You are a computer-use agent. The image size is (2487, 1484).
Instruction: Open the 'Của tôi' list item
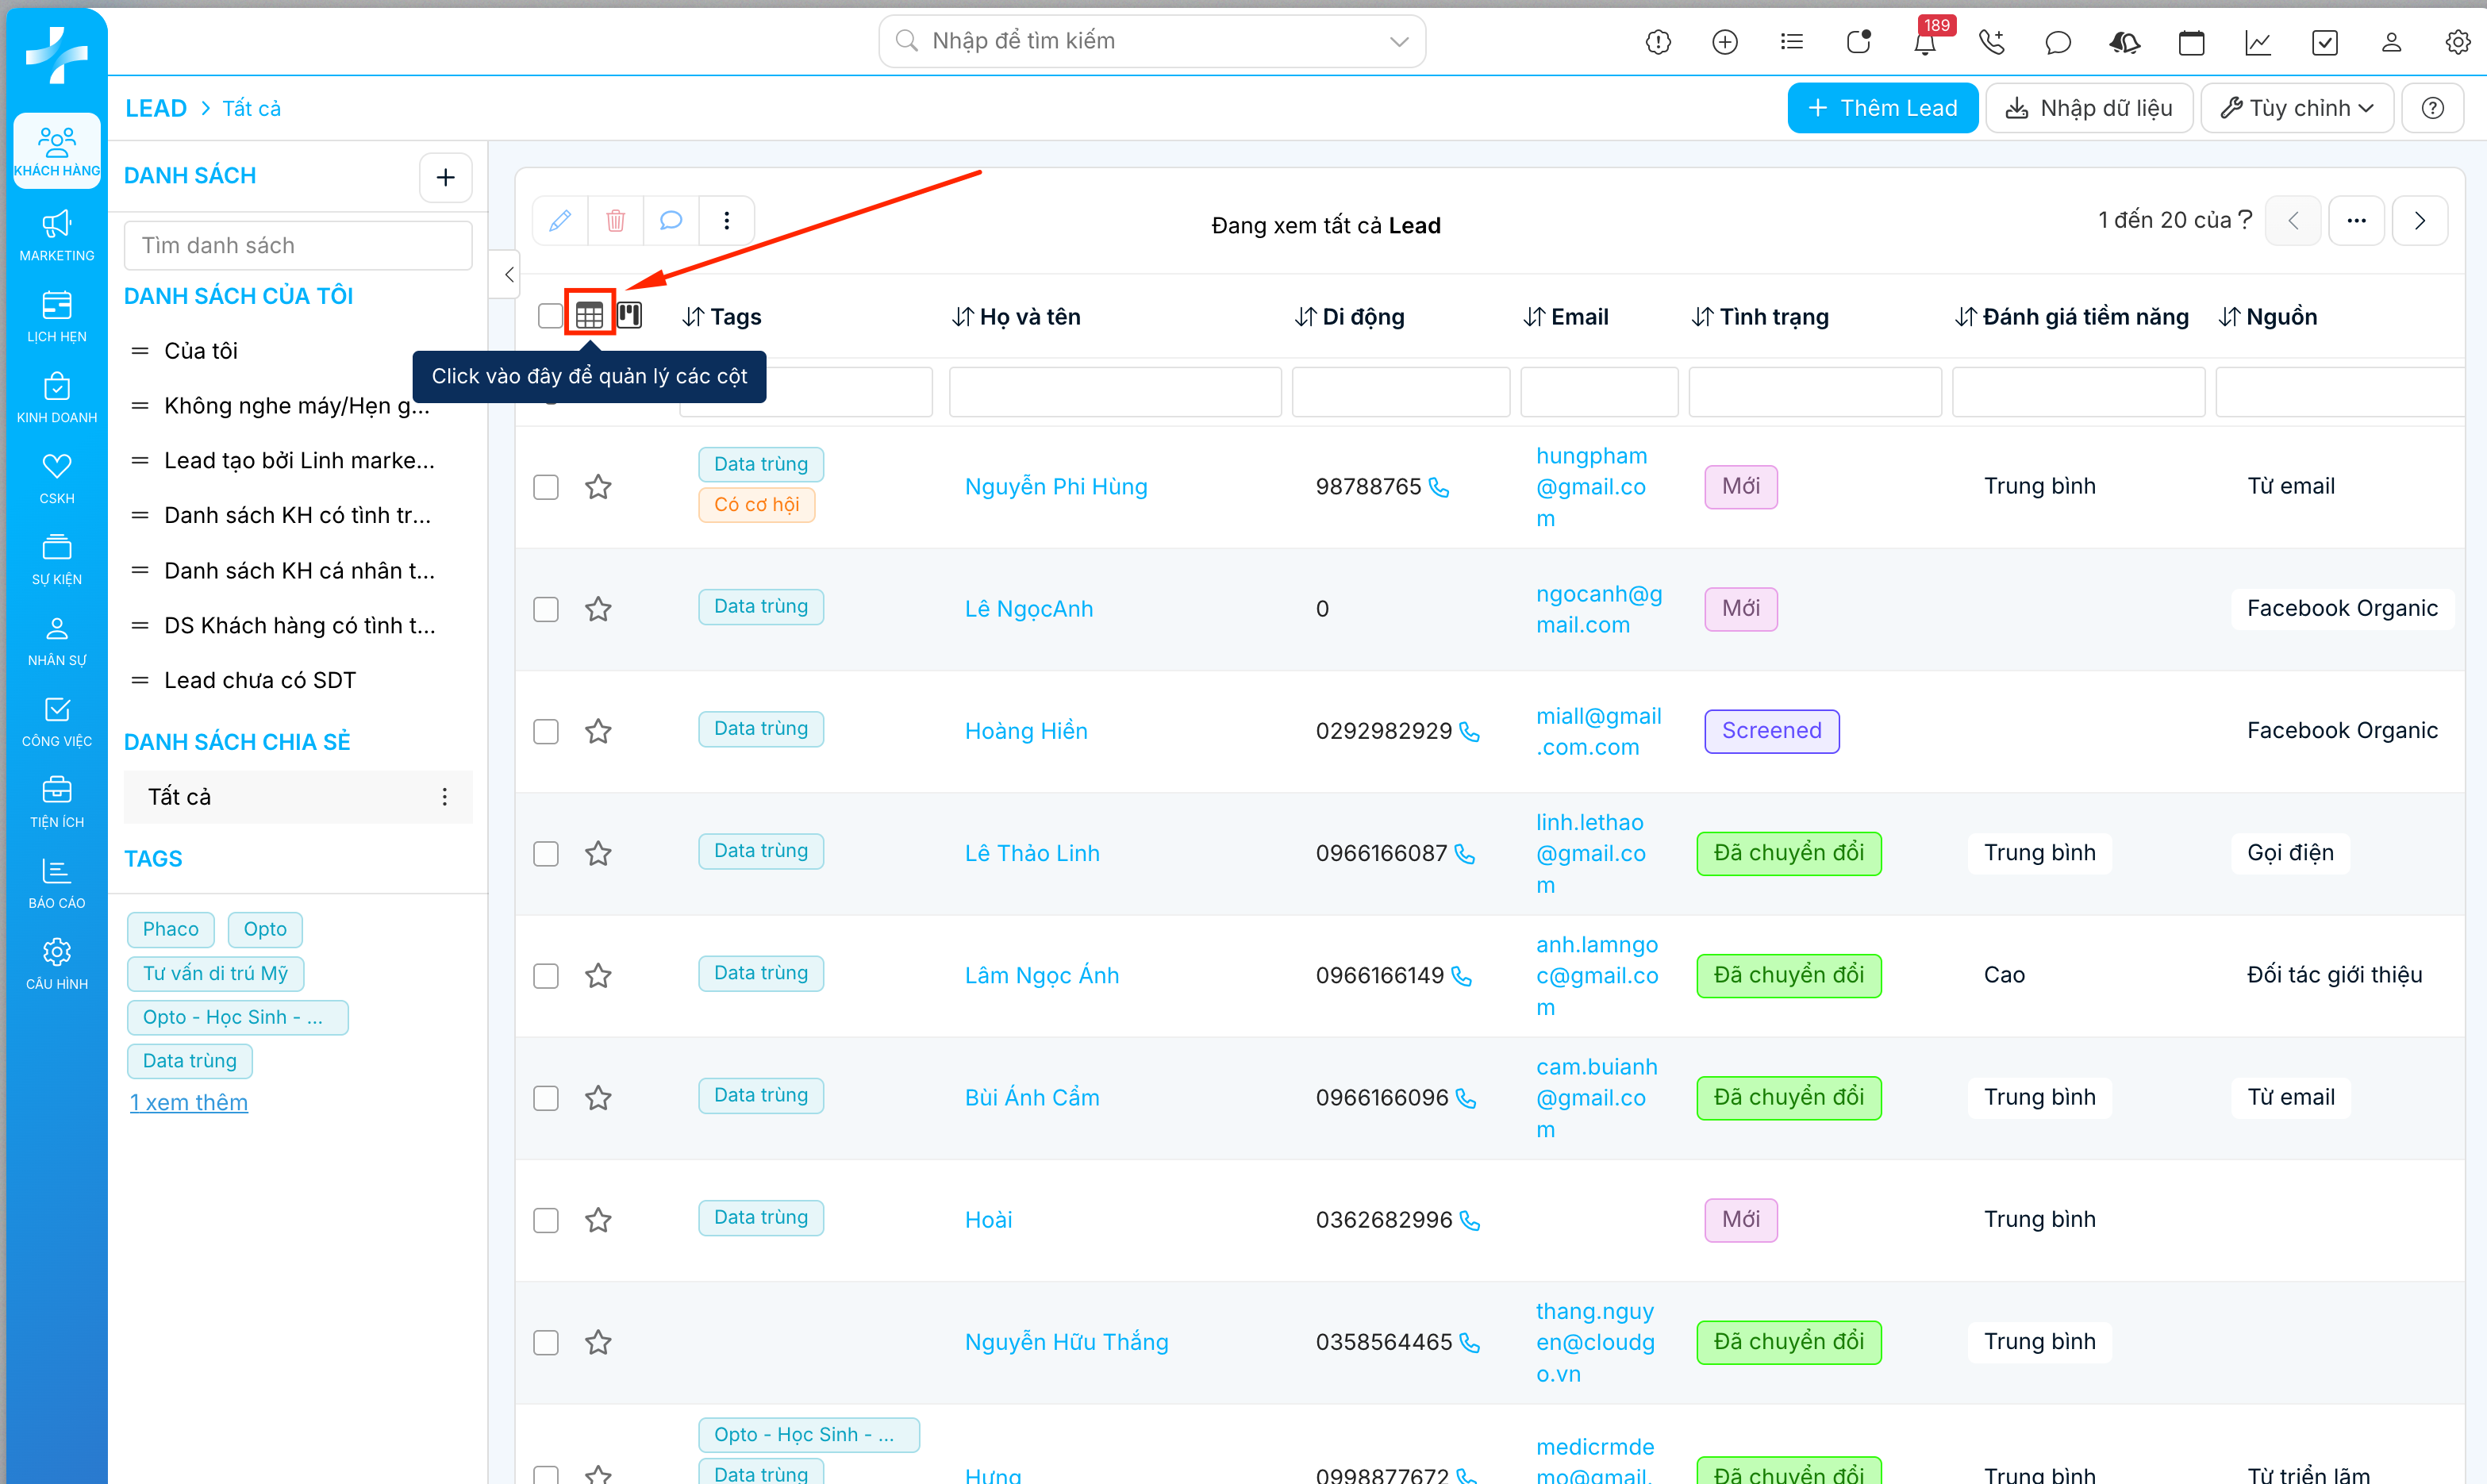click(x=200, y=351)
